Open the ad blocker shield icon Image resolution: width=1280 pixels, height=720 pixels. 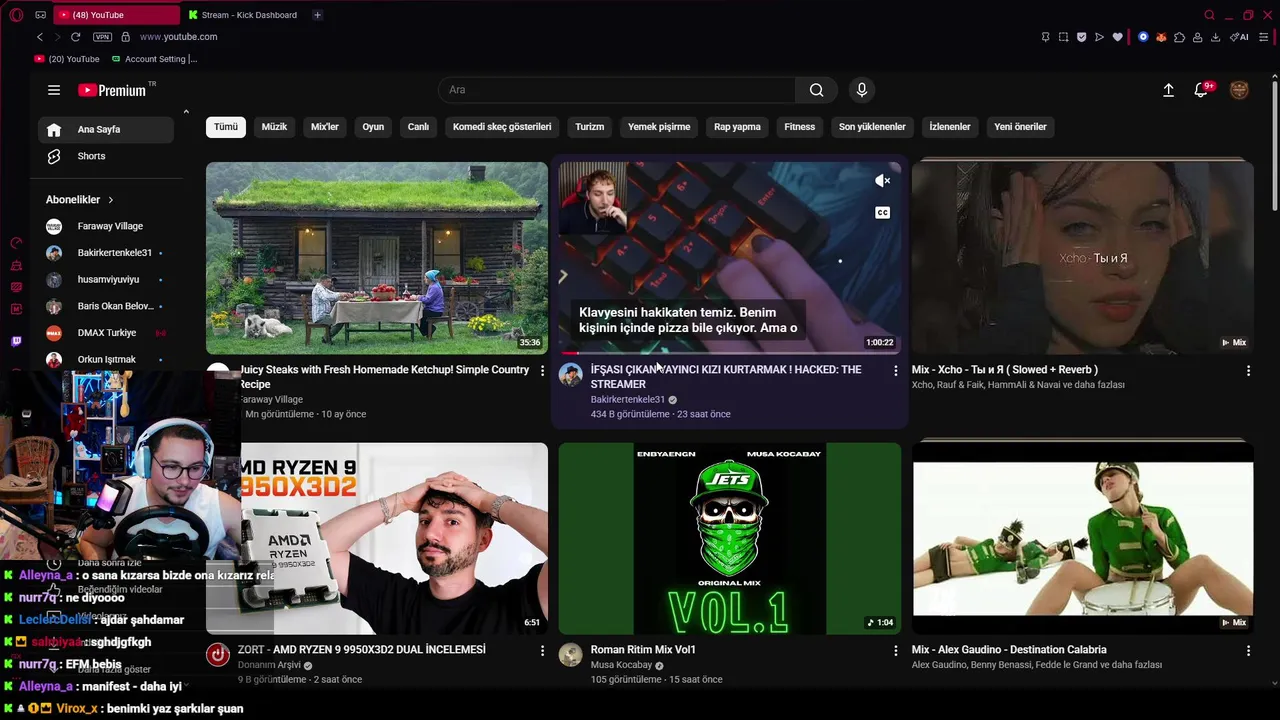[x=1081, y=37]
